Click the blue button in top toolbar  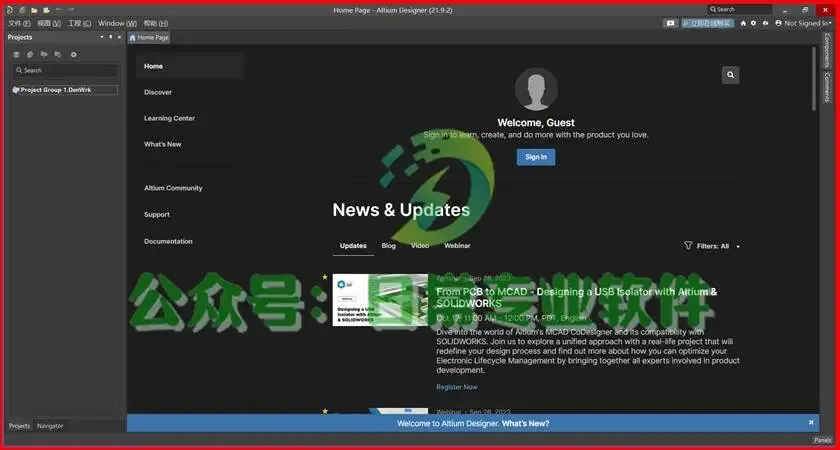click(707, 23)
